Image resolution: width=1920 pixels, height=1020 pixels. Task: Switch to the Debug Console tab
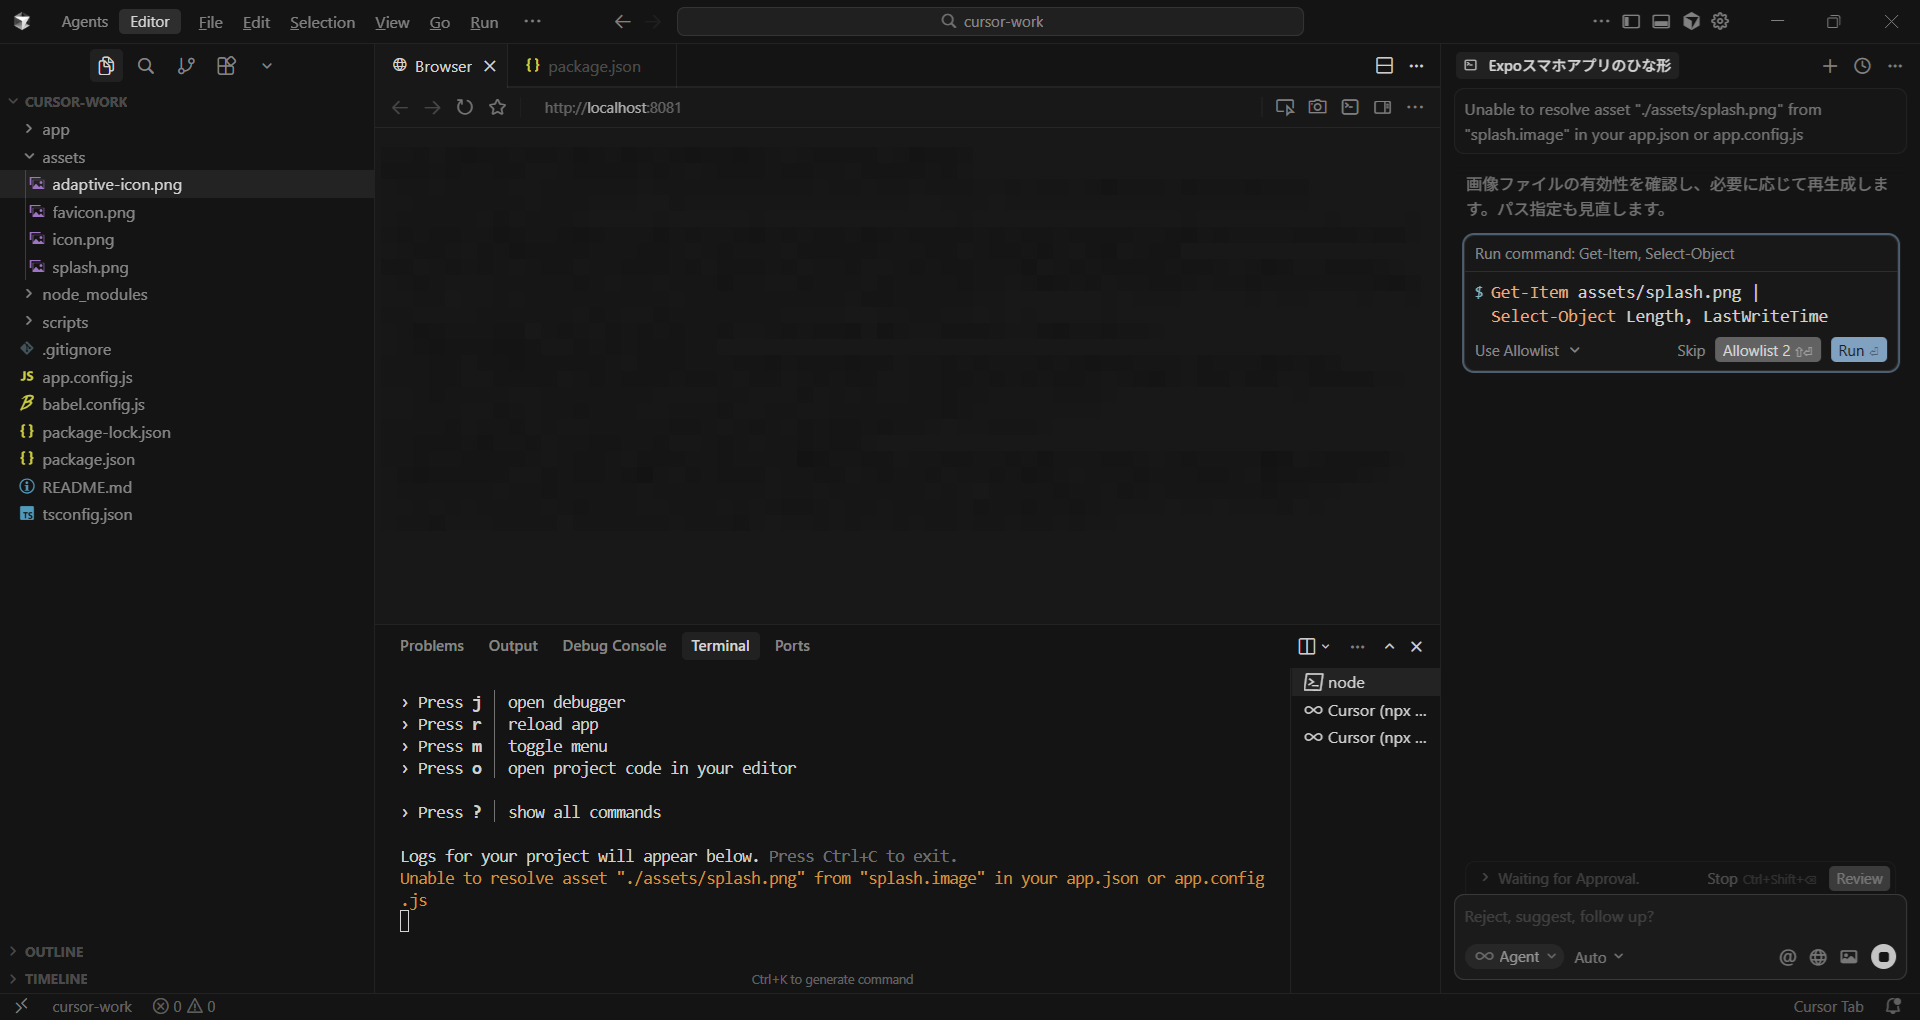tap(614, 646)
